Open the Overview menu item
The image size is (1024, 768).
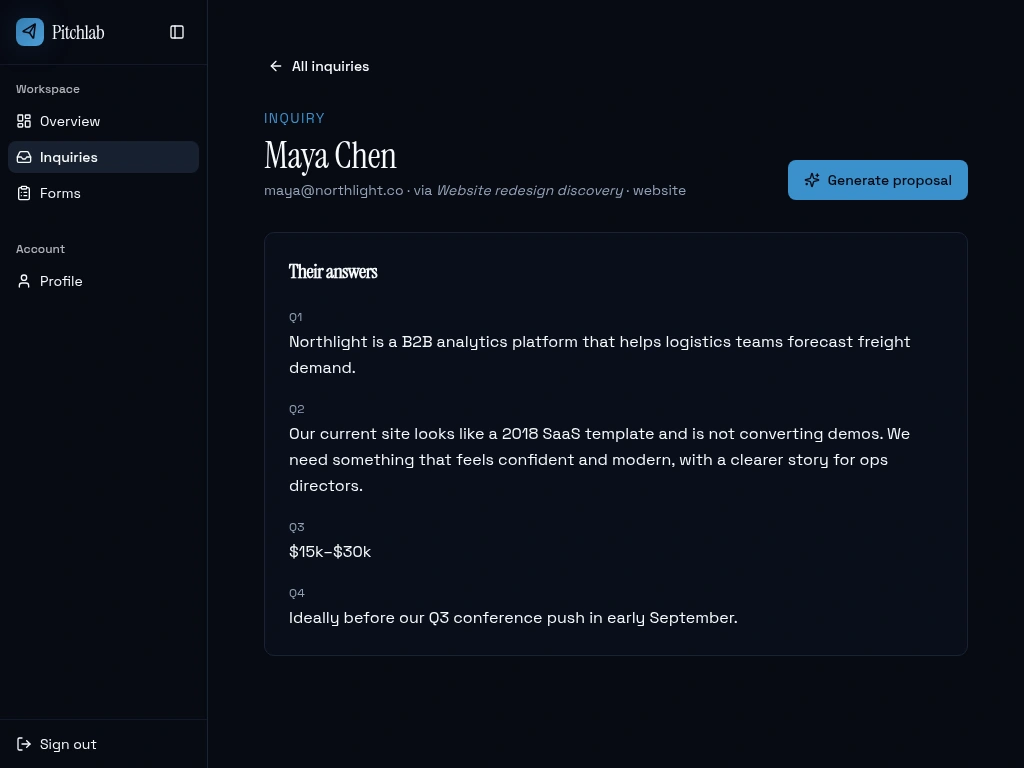pyautogui.click(x=70, y=121)
